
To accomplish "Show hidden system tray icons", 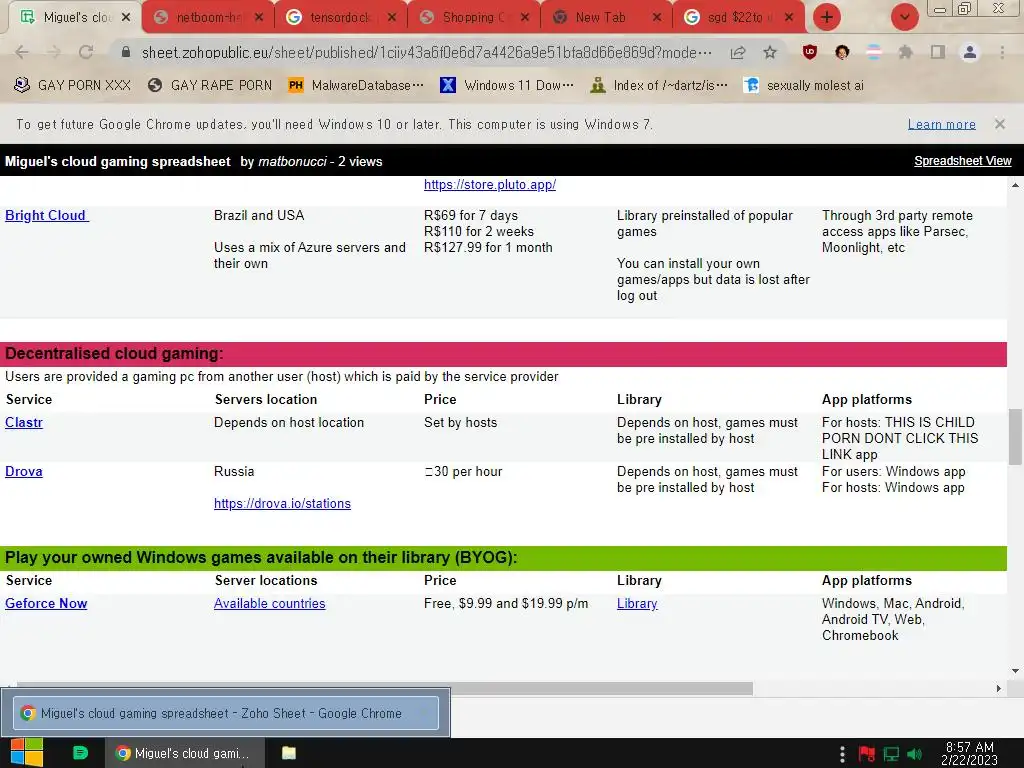I will click(842, 754).
